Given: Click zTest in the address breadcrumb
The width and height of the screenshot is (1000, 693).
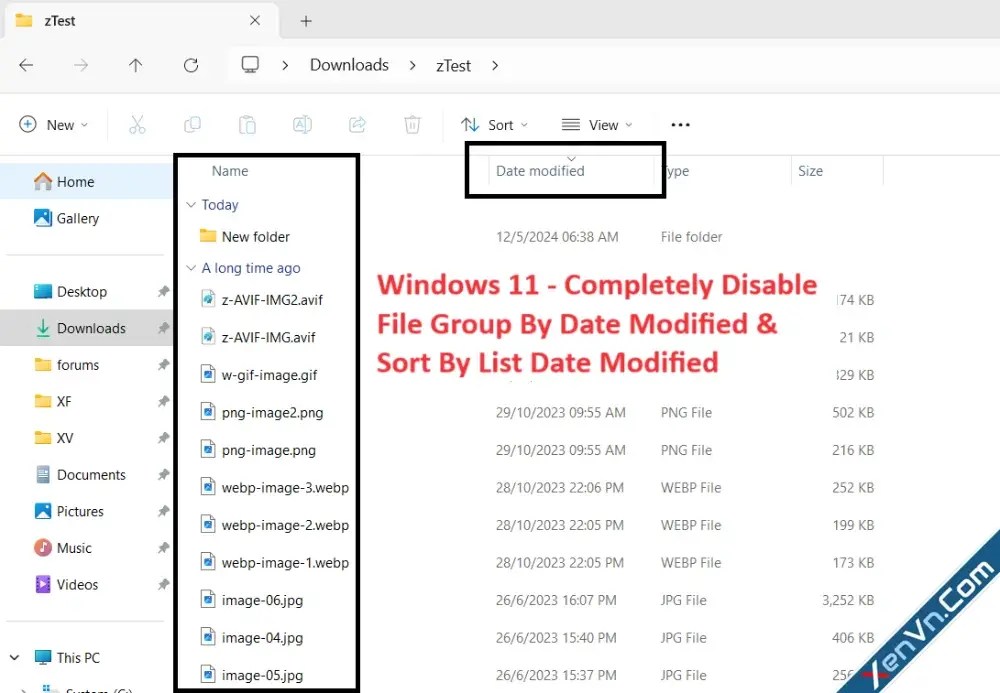Looking at the screenshot, I should click(x=453, y=66).
